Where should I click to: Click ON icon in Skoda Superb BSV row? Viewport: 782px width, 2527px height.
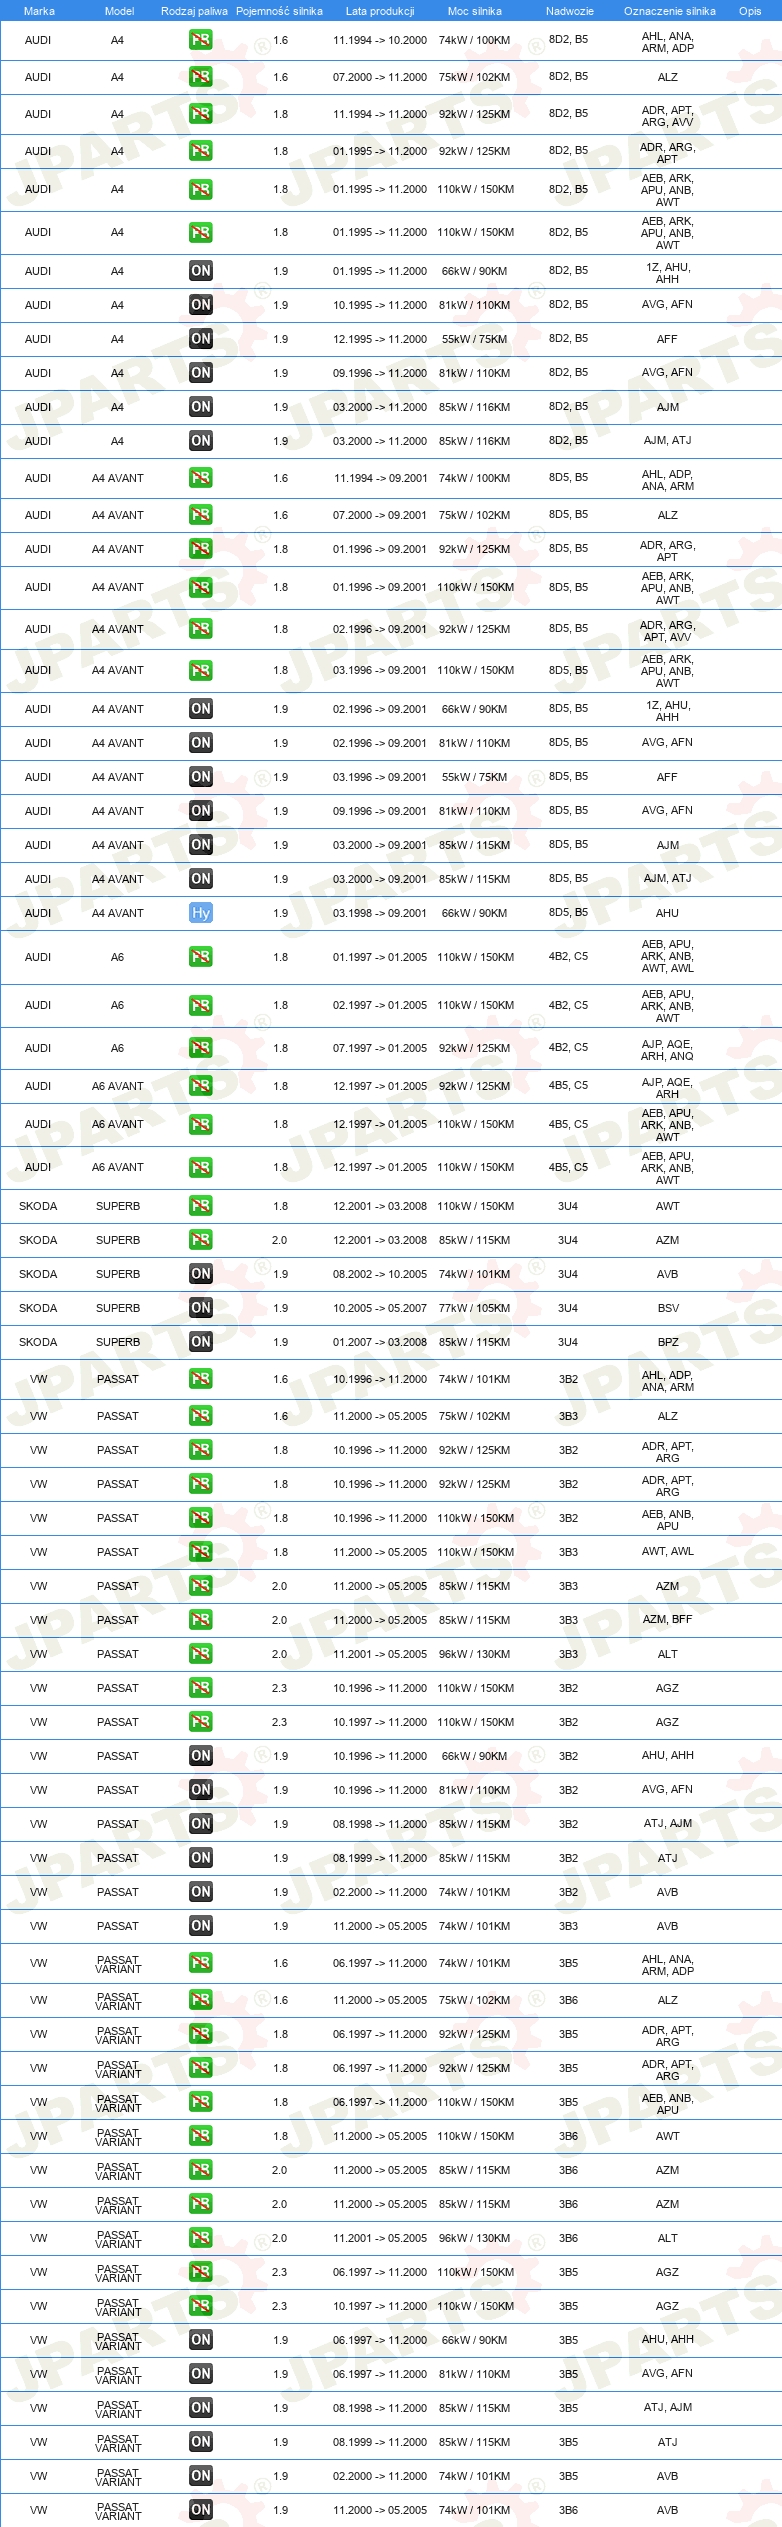tap(201, 1308)
